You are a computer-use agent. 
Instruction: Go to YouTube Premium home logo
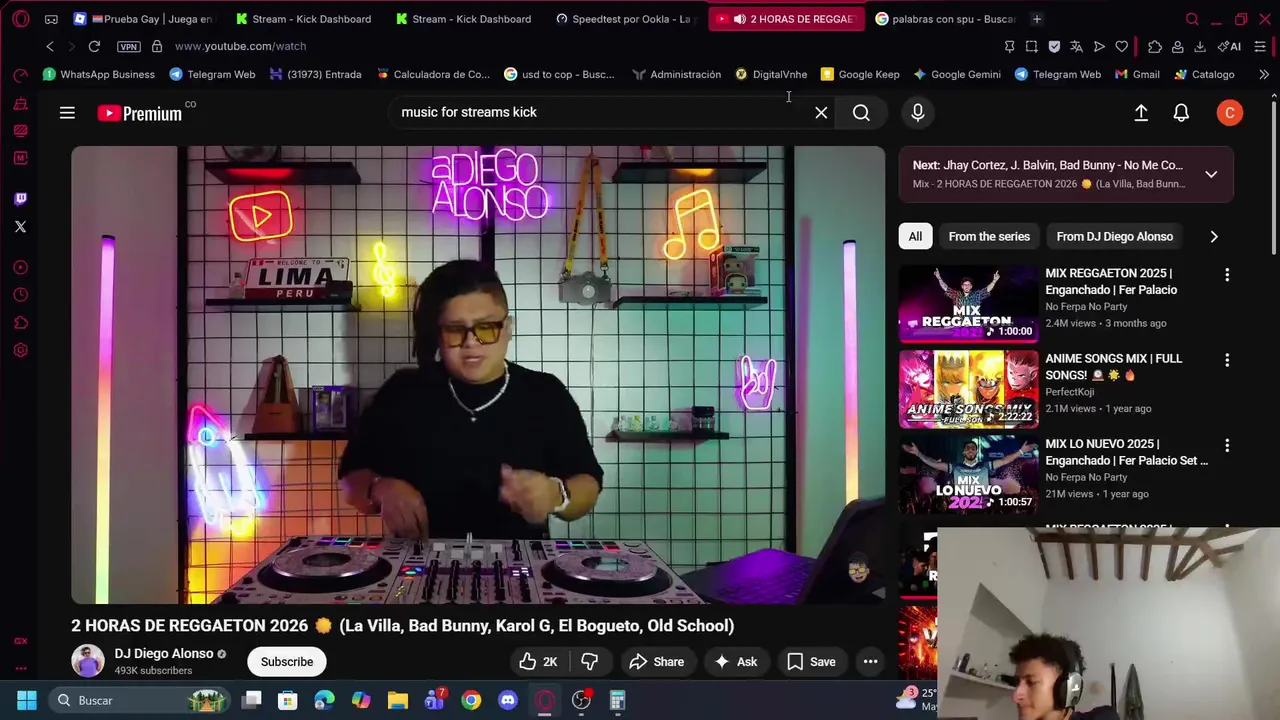[x=140, y=113]
